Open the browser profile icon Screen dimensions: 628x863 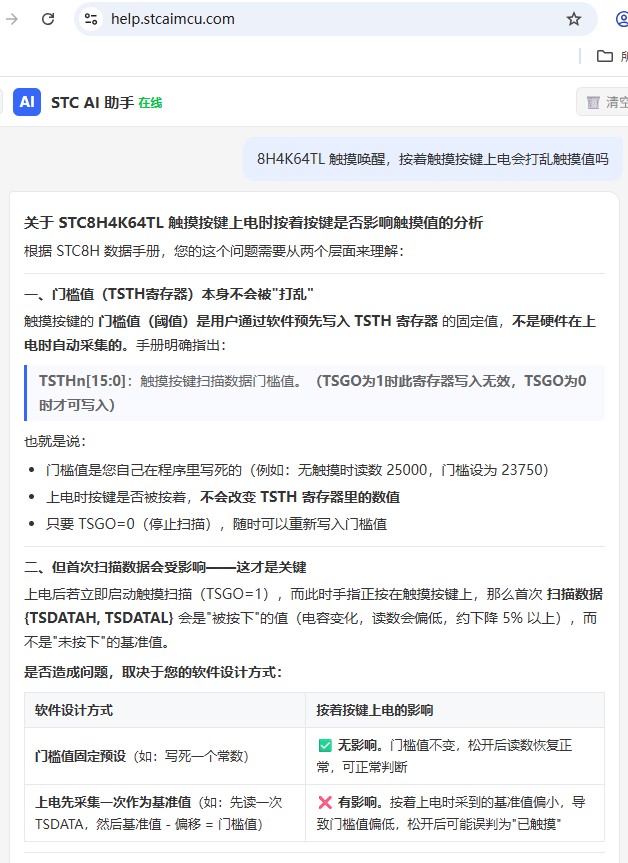[622, 19]
